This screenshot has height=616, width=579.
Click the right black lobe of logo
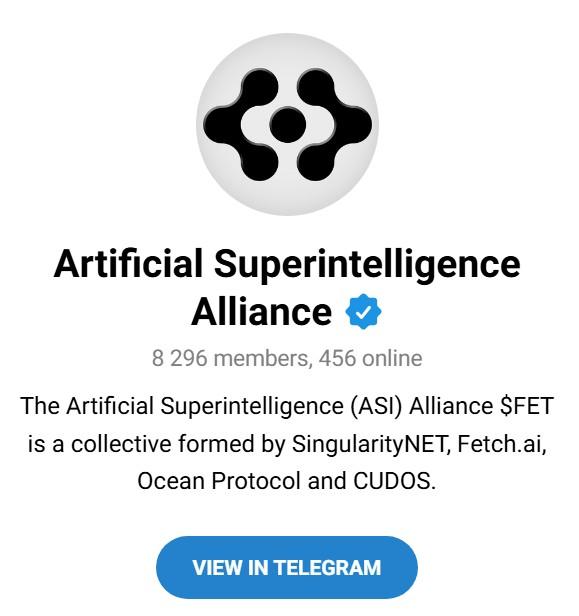tap(334, 125)
